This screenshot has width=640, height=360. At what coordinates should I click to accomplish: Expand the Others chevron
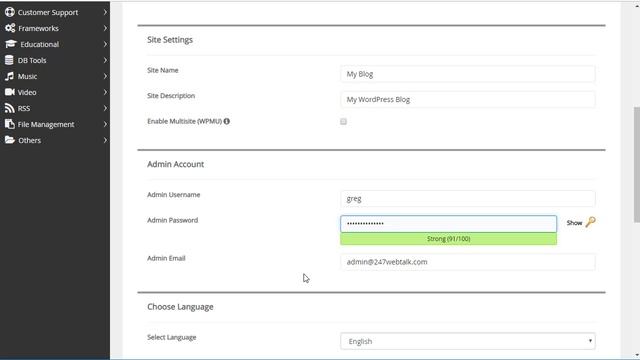(x=105, y=140)
